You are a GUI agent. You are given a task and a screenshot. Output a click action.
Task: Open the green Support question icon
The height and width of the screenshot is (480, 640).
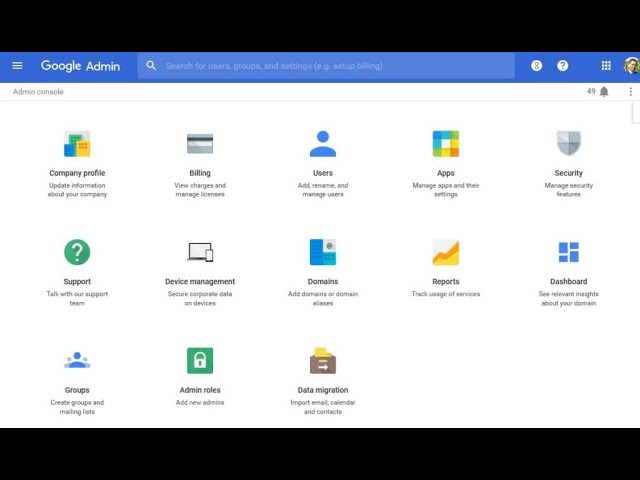[77, 252]
